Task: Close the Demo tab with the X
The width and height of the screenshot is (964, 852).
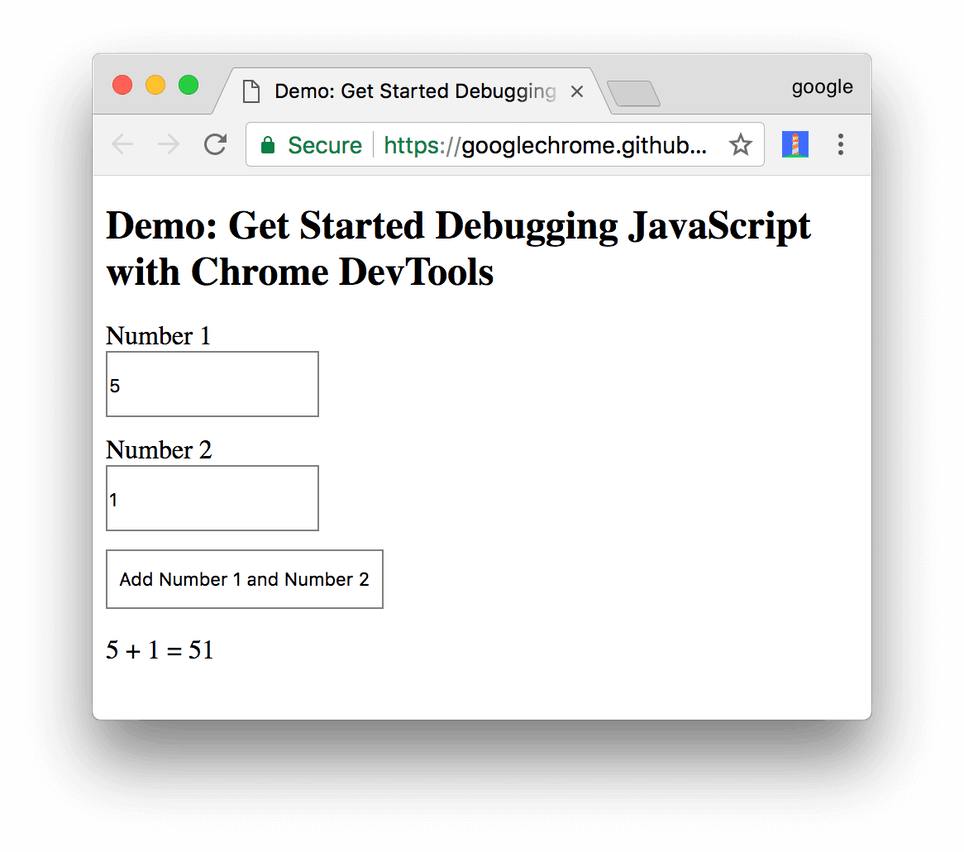Action: click(x=577, y=92)
